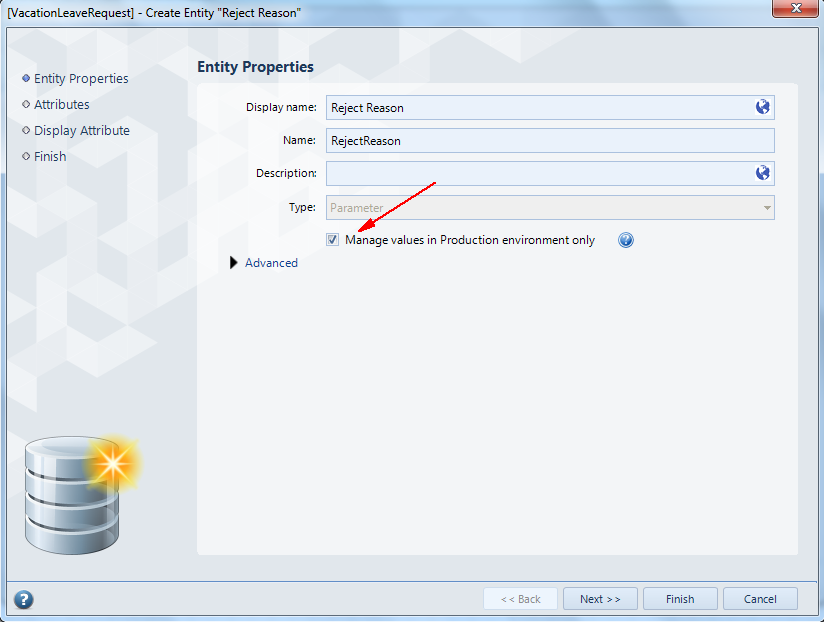Screen dimensions: 824x622
Task: Cancel the Create Entity wizard
Action: [x=760, y=599]
